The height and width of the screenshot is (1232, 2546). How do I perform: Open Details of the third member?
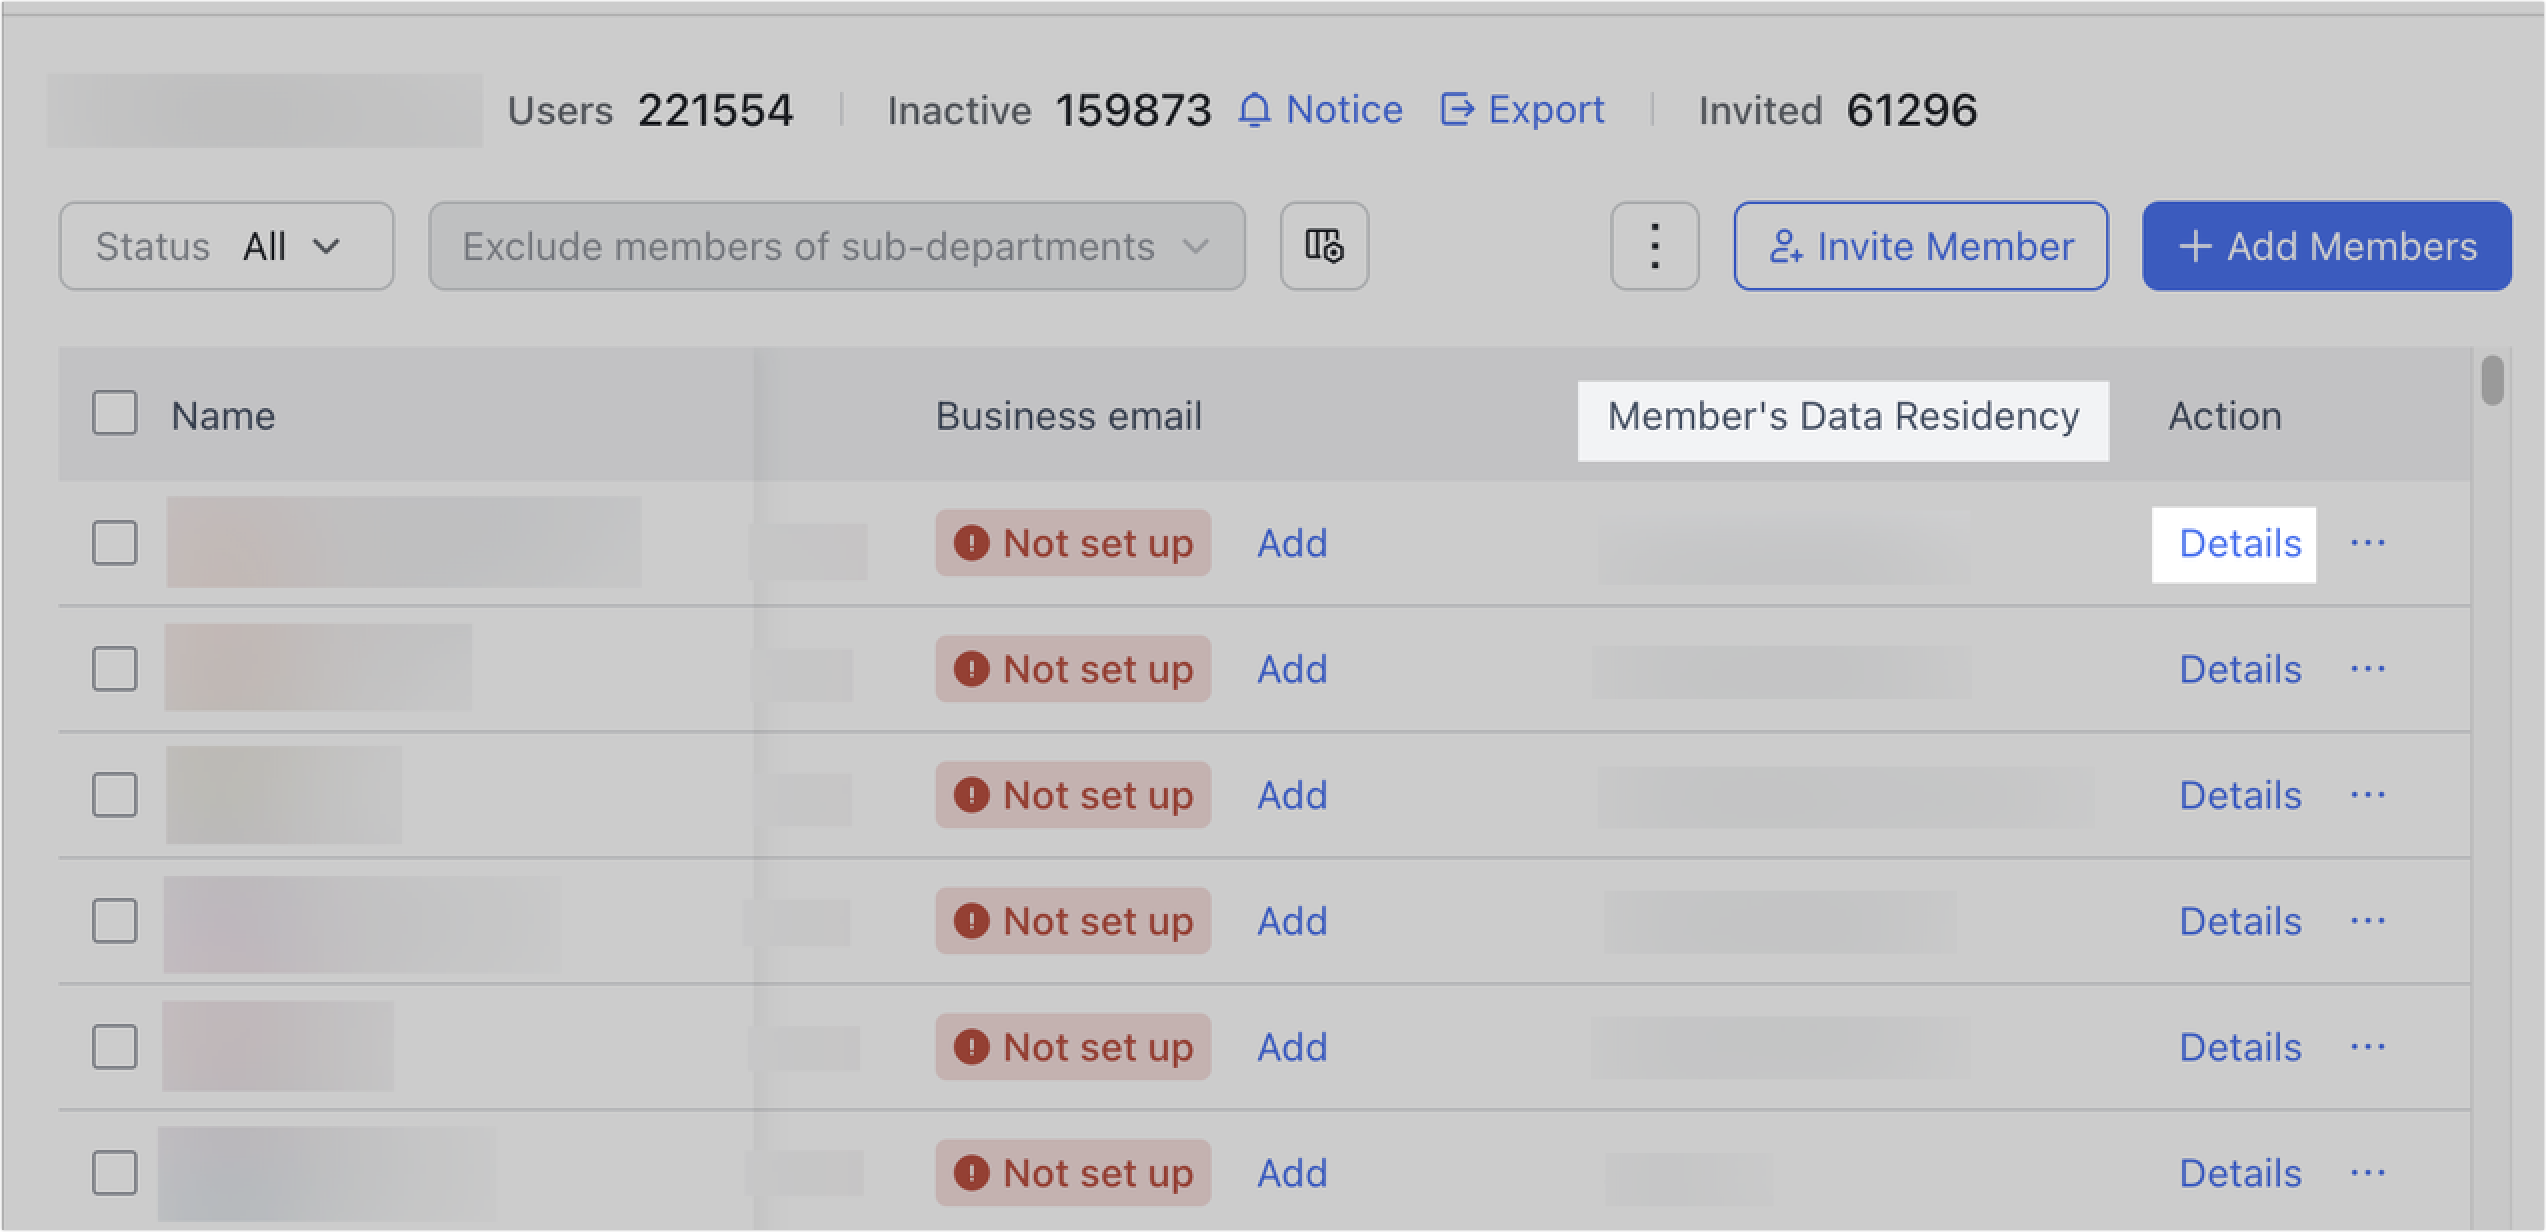2240,795
